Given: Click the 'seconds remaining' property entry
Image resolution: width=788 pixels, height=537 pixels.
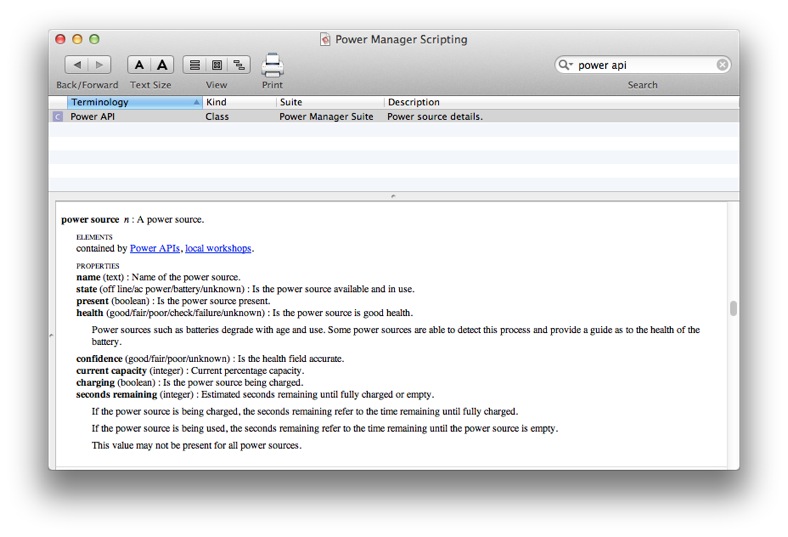Looking at the screenshot, I should click(x=255, y=394).
